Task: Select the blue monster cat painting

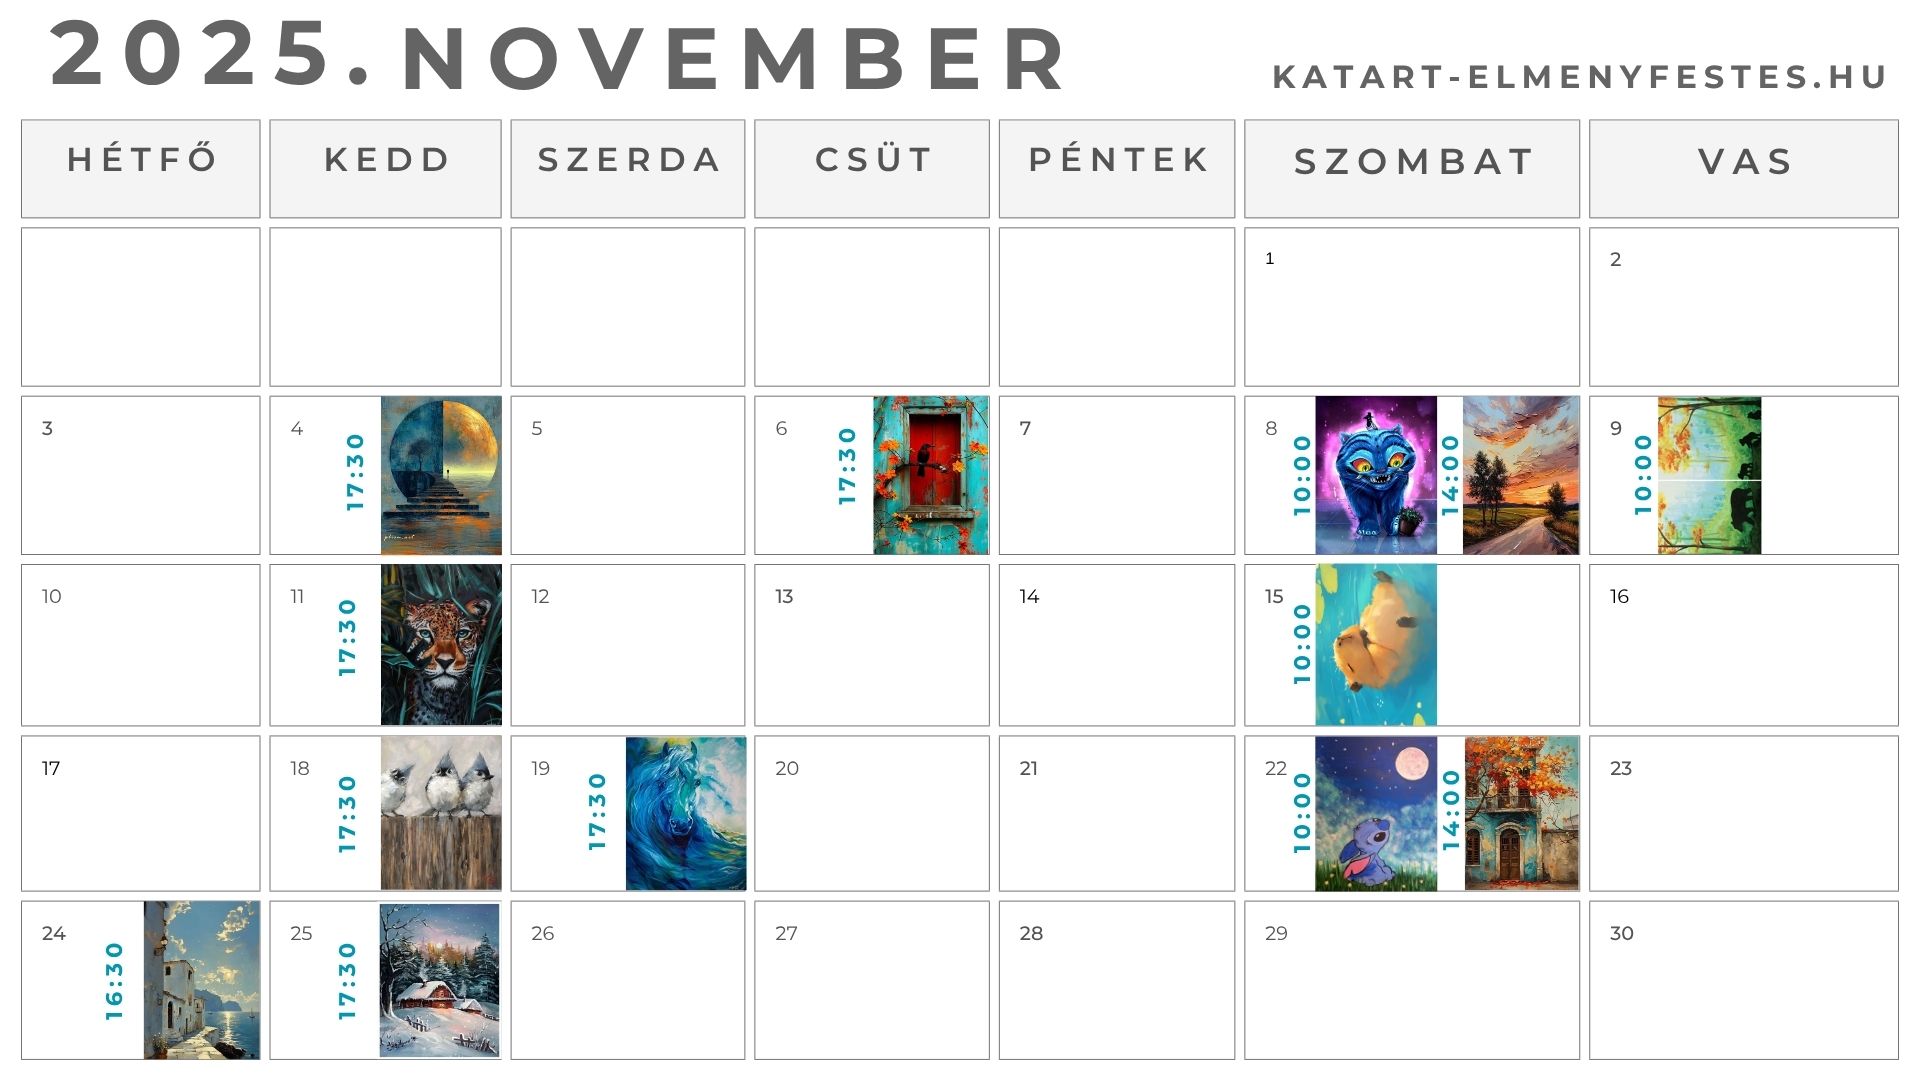Action: pos(1375,475)
